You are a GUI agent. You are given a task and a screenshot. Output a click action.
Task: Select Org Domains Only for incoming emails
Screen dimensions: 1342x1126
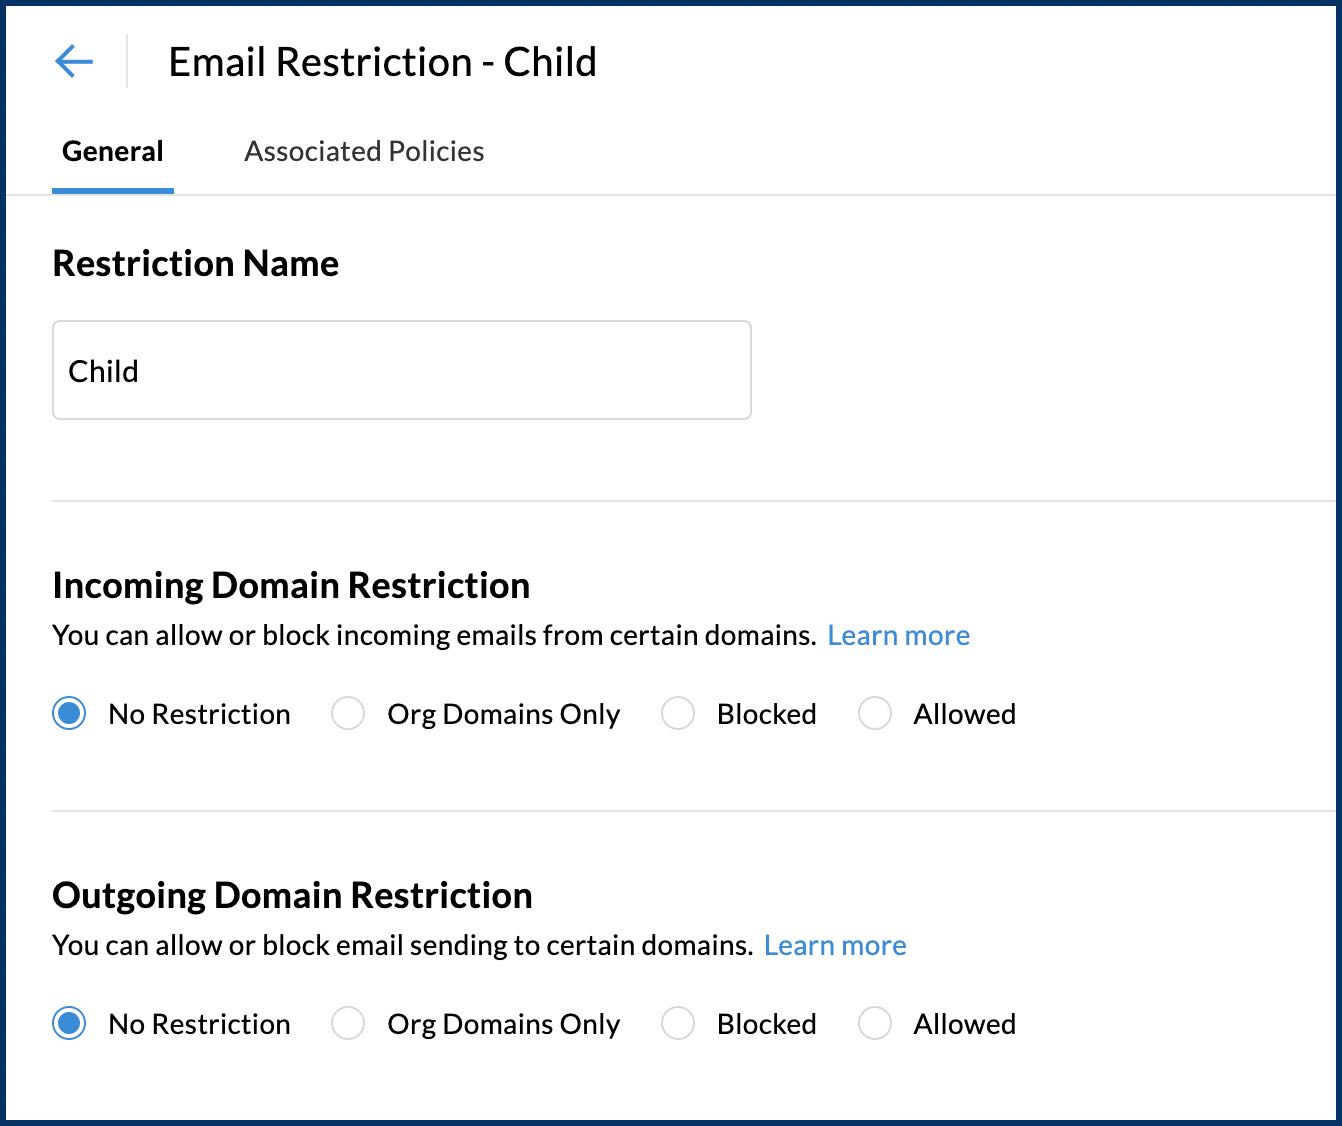click(x=348, y=714)
